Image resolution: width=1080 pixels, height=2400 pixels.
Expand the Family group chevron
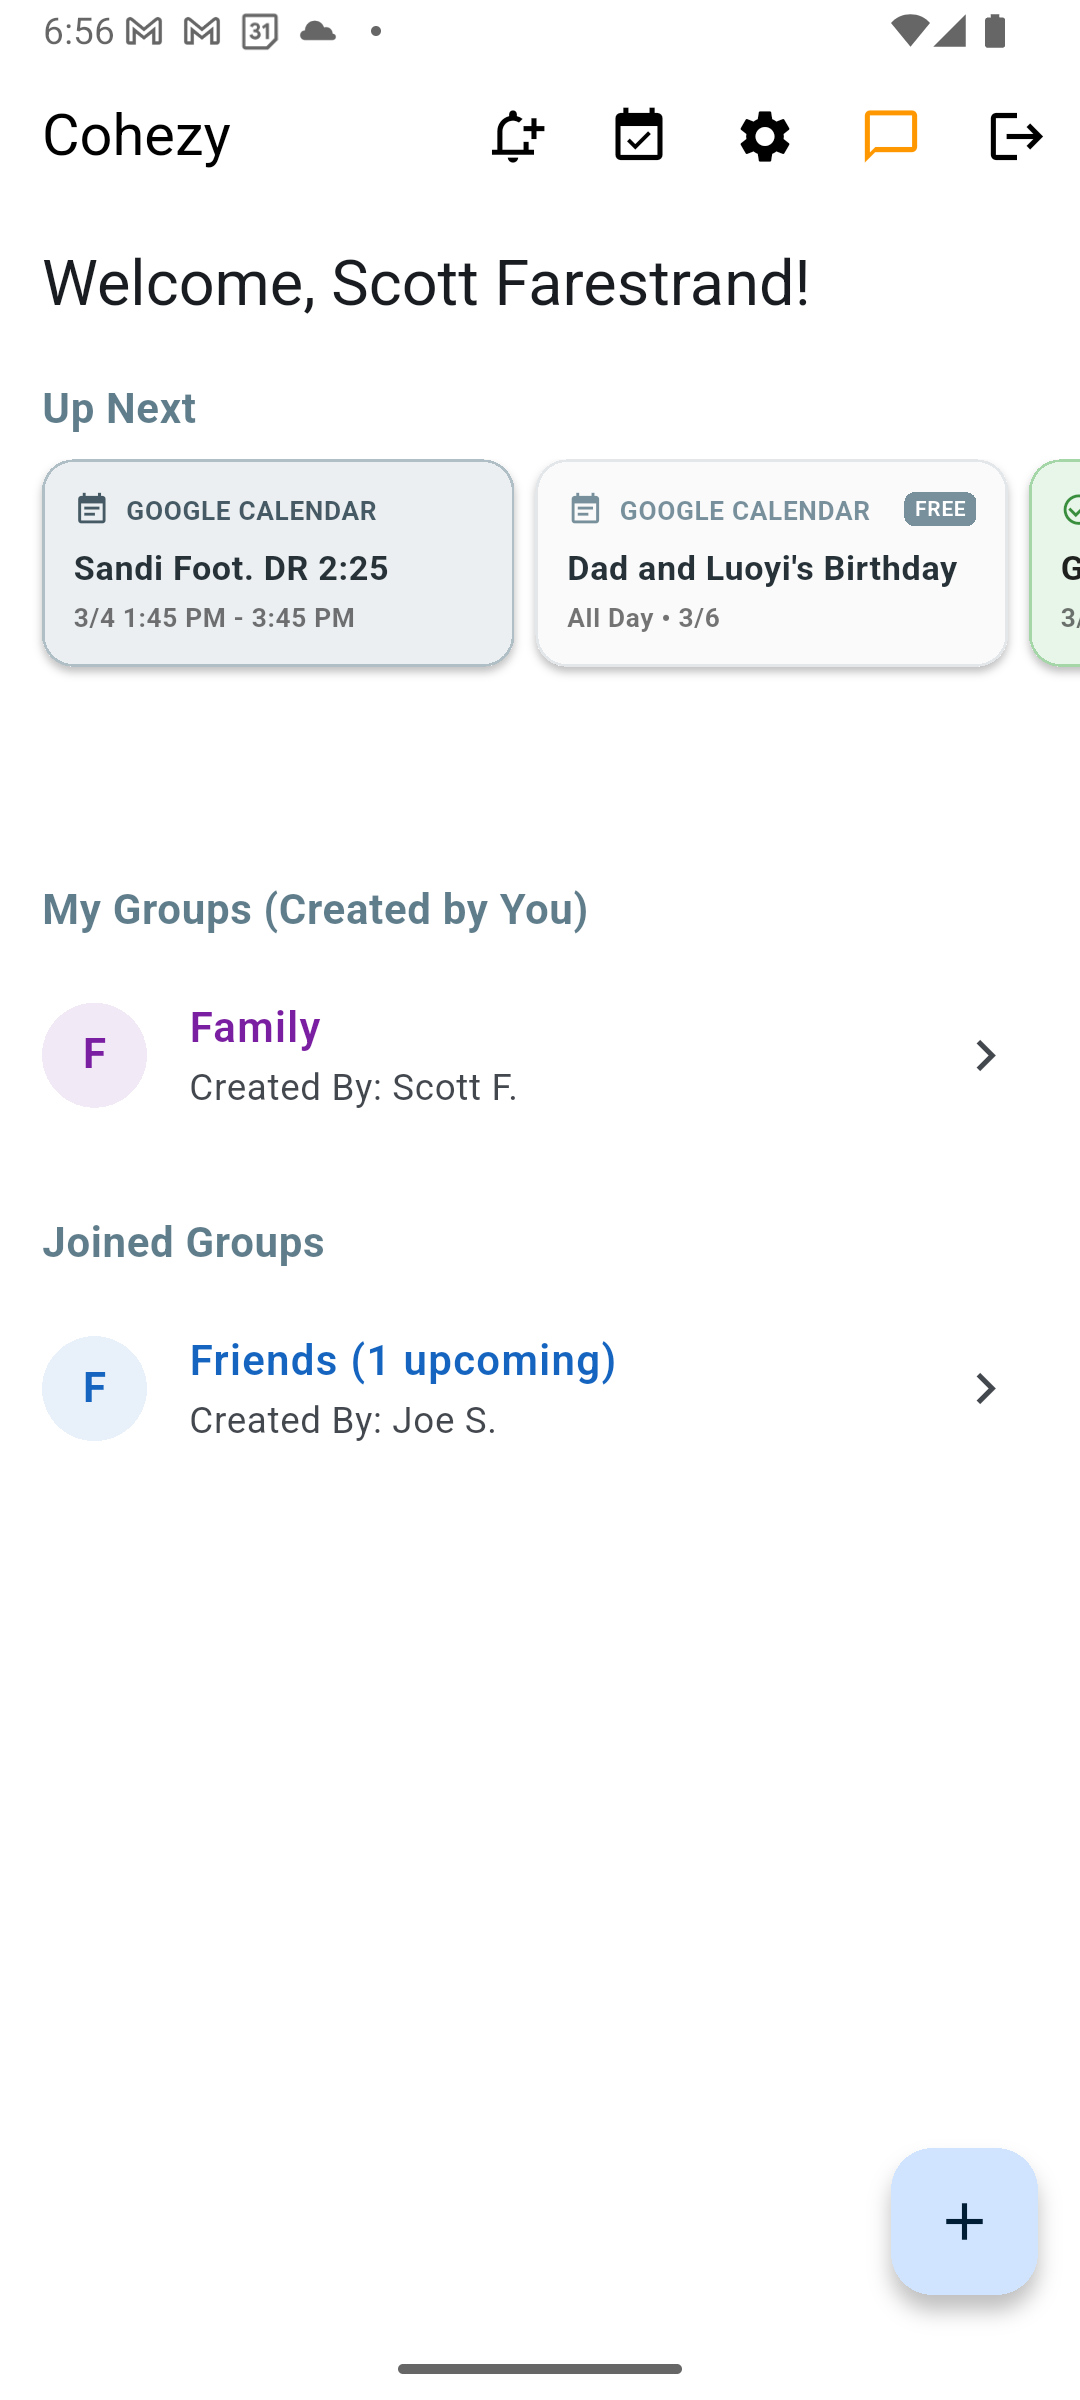pyautogui.click(x=985, y=1055)
